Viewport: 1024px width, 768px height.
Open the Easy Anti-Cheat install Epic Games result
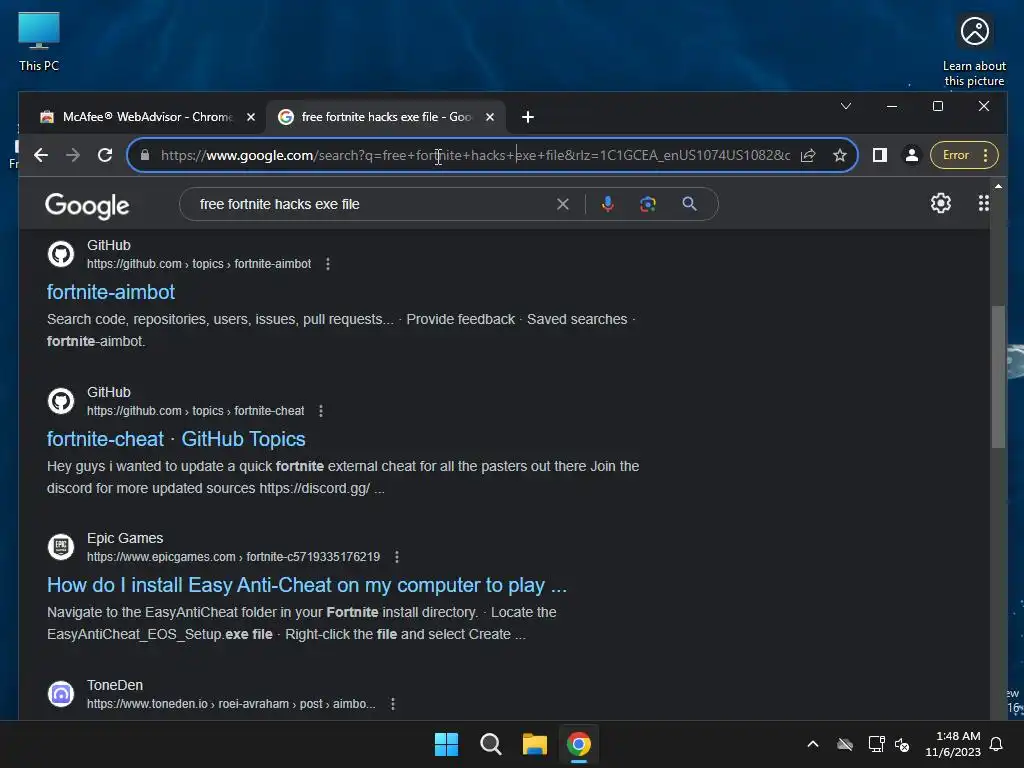(x=307, y=585)
